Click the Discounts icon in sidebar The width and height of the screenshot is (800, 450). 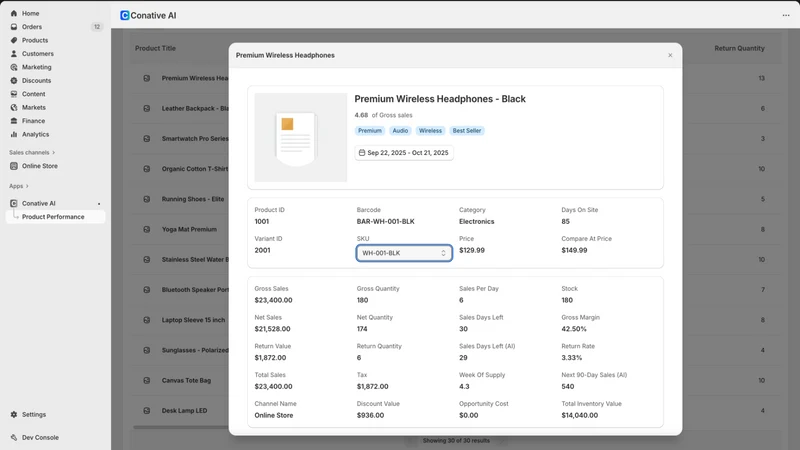click(x=14, y=81)
